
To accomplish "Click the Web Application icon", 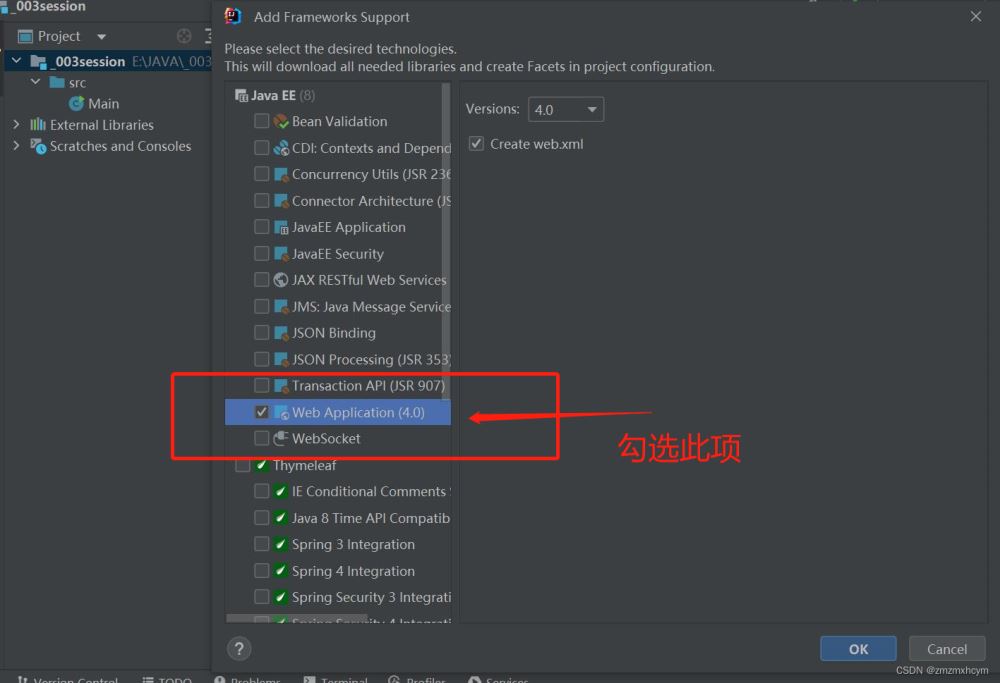I will pyautogui.click(x=281, y=413).
